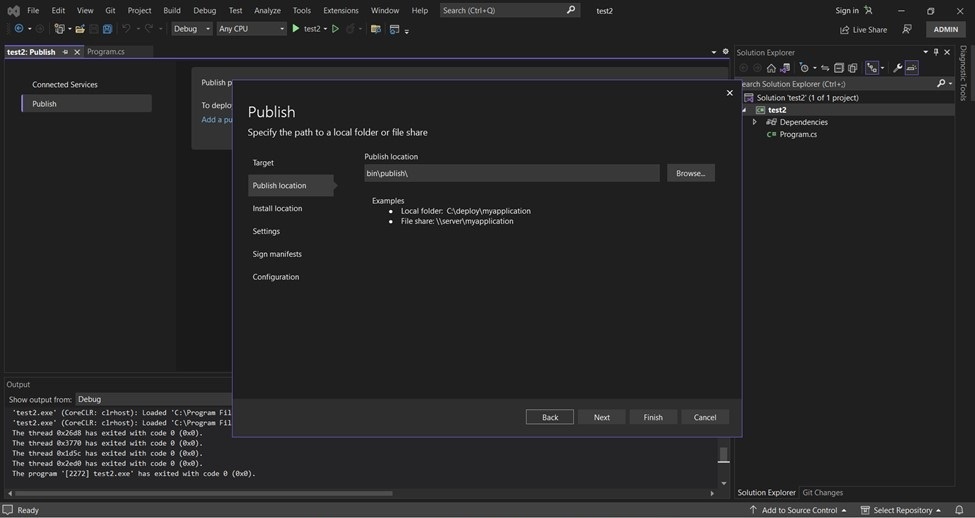Click the Search (Ctrl+Q) box
This screenshot has width=975, height=518.
click(510, 11)
